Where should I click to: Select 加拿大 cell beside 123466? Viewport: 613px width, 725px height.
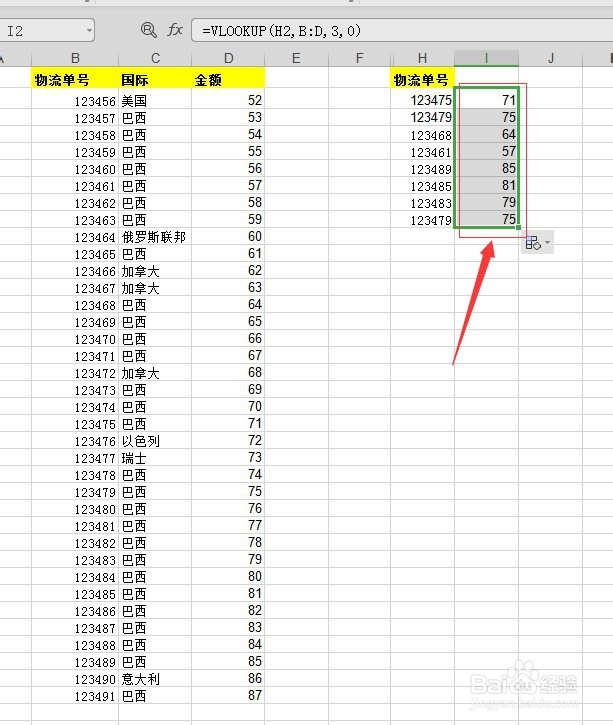(155, 270)
